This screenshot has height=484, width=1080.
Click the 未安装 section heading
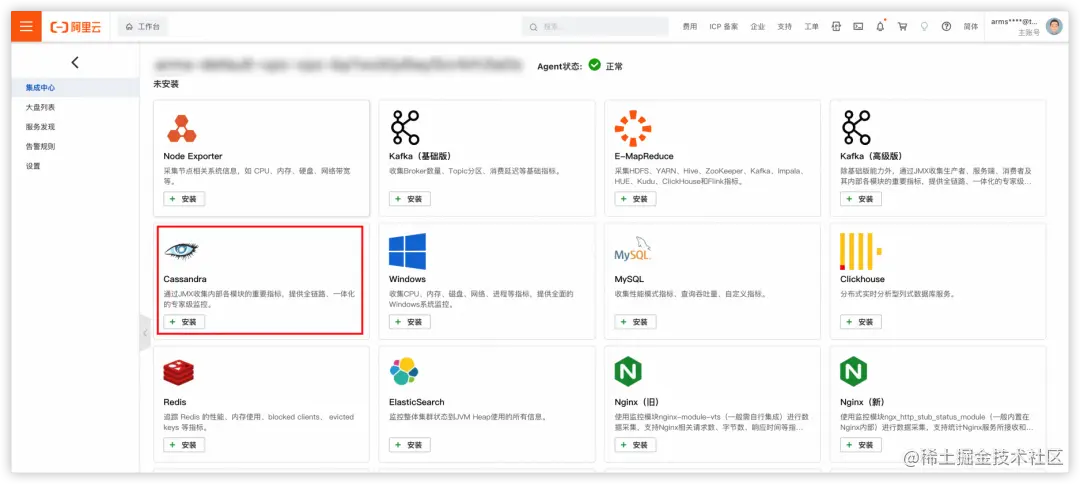(166, 84)
